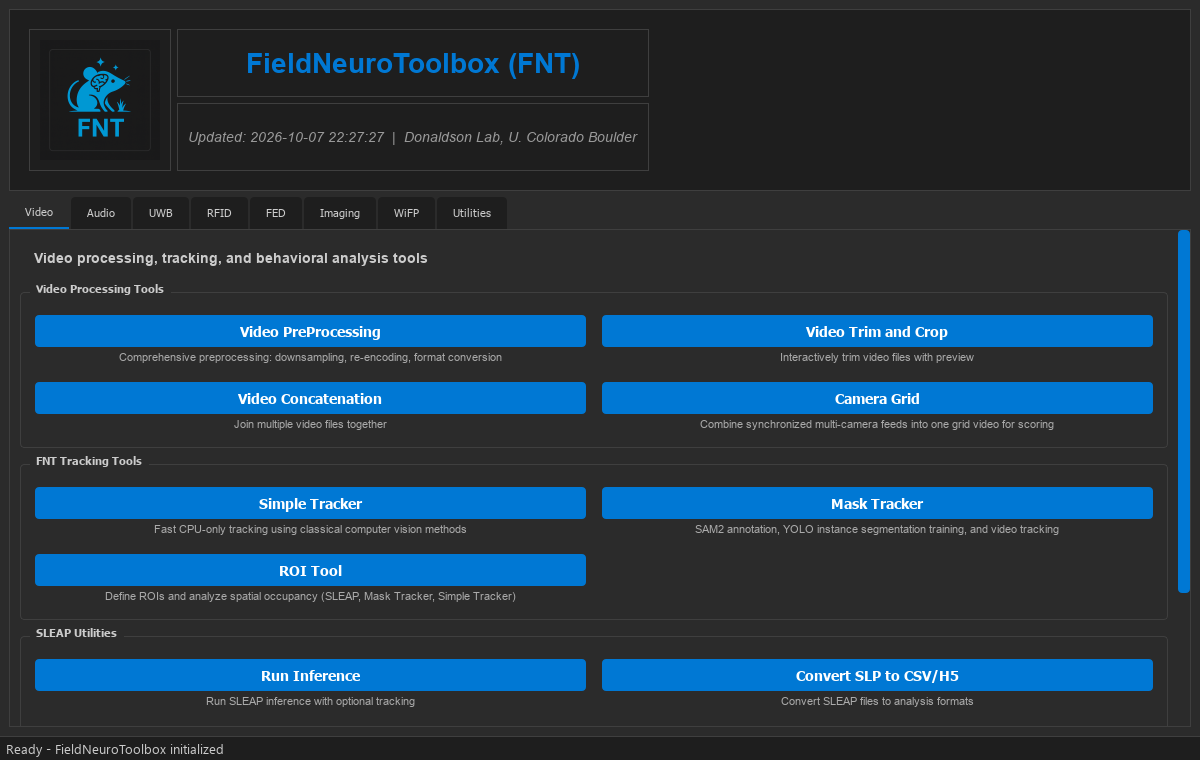Click the Updated timestamp and lab text

(413, 137)
